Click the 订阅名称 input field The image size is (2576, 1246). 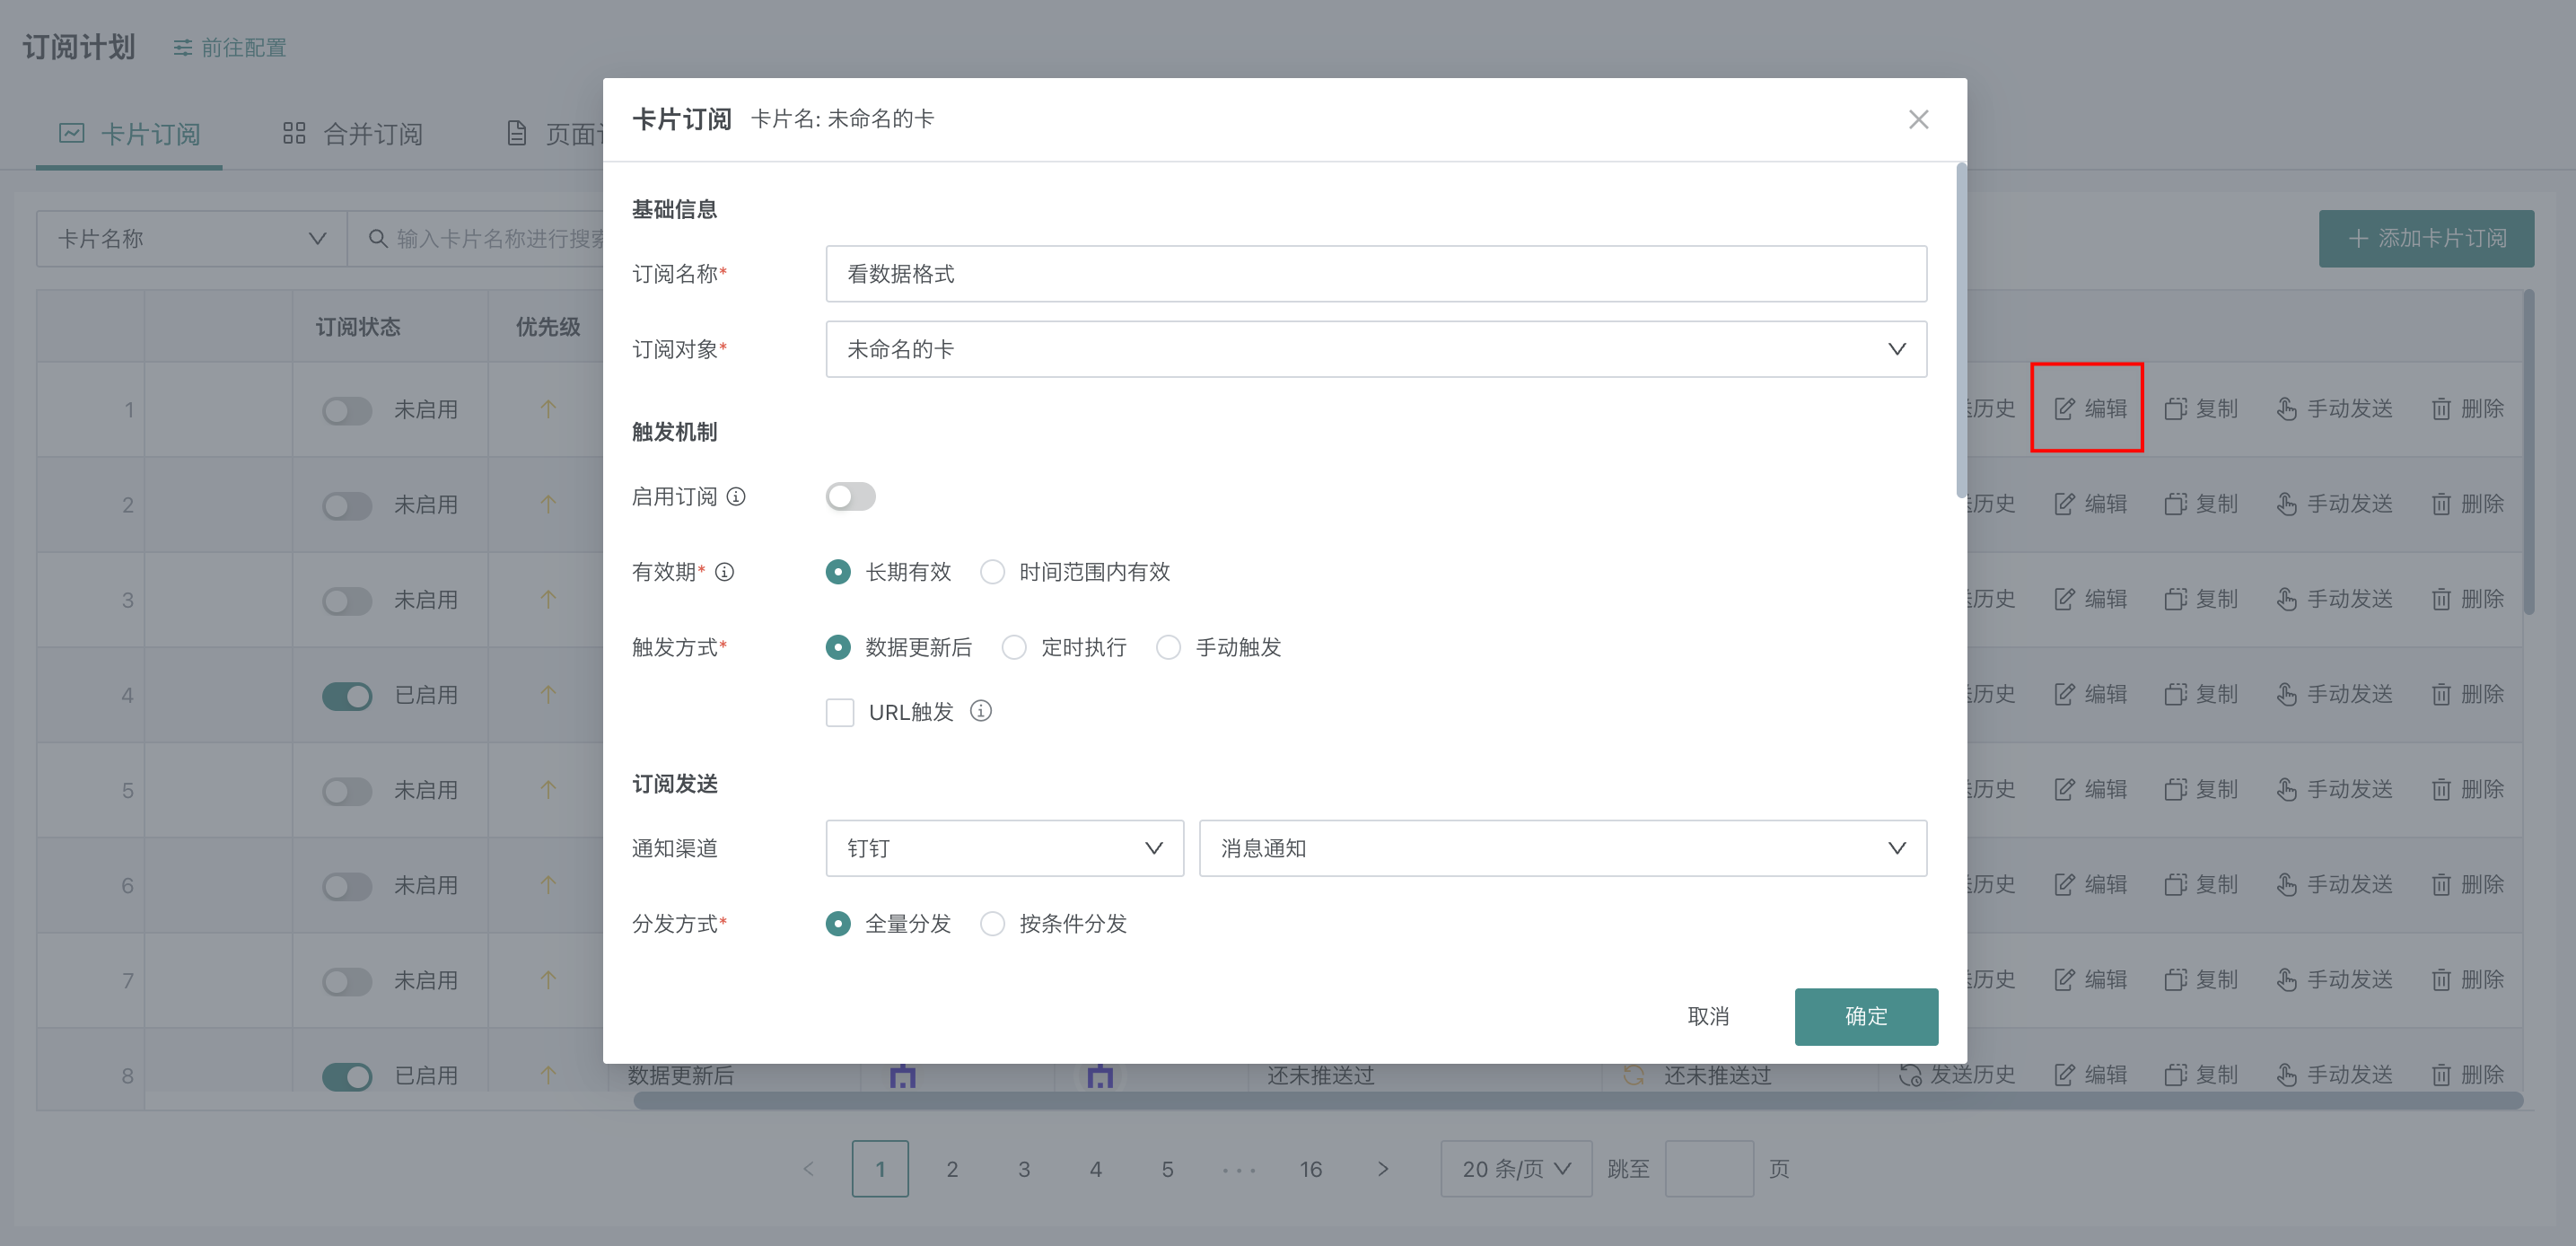[x=1375, y=273]
